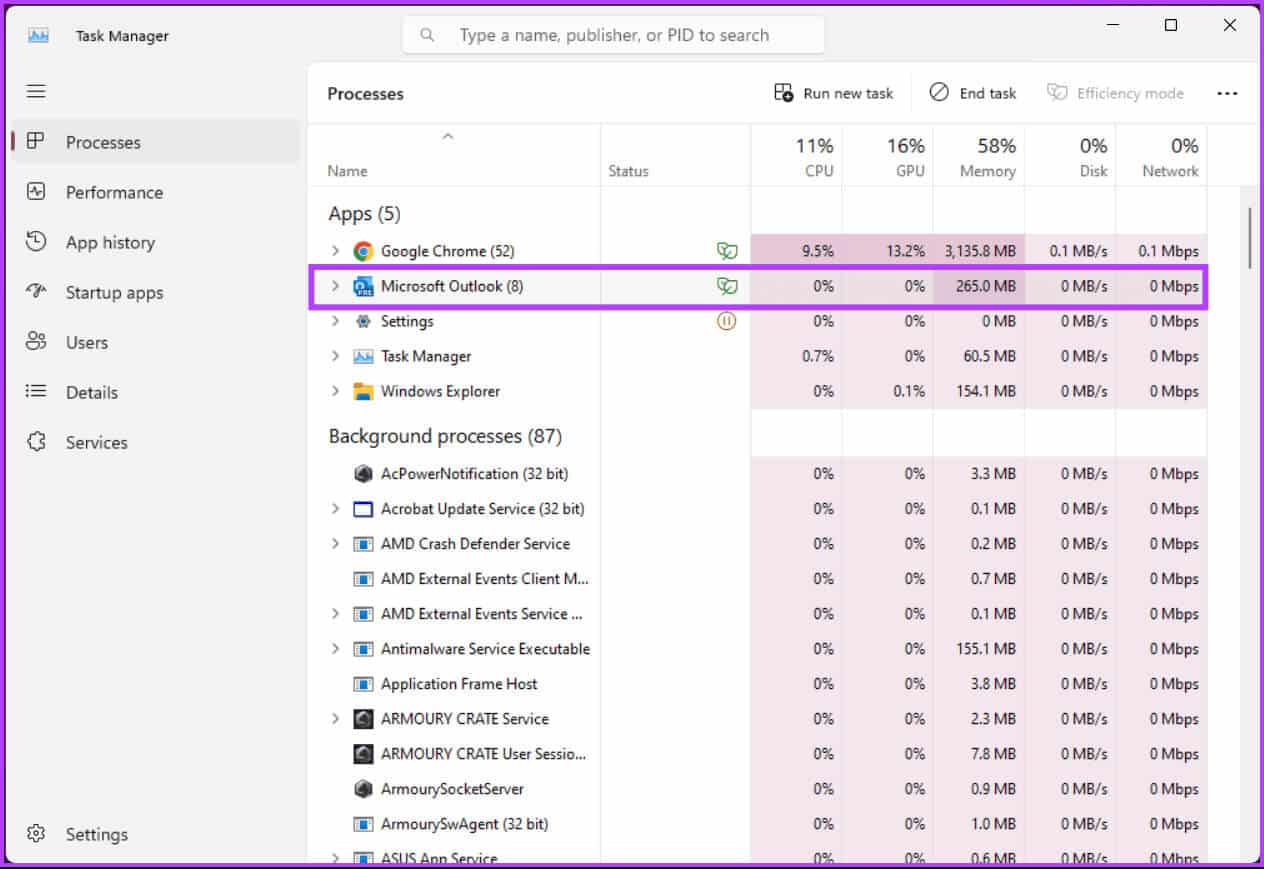This screenshot has width=1264, height=869.
Task: Sort by the Memory column header
Action: (x=979, y=155)
